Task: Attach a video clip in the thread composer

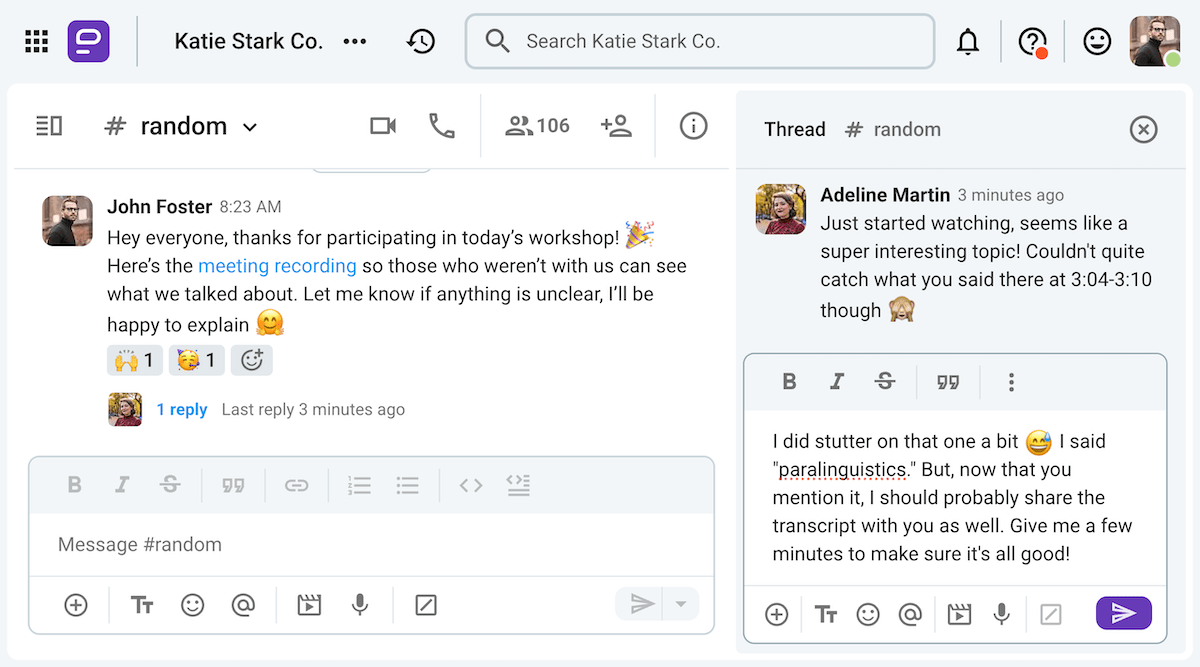Action: pyautogui.click(x=959, y=613)
